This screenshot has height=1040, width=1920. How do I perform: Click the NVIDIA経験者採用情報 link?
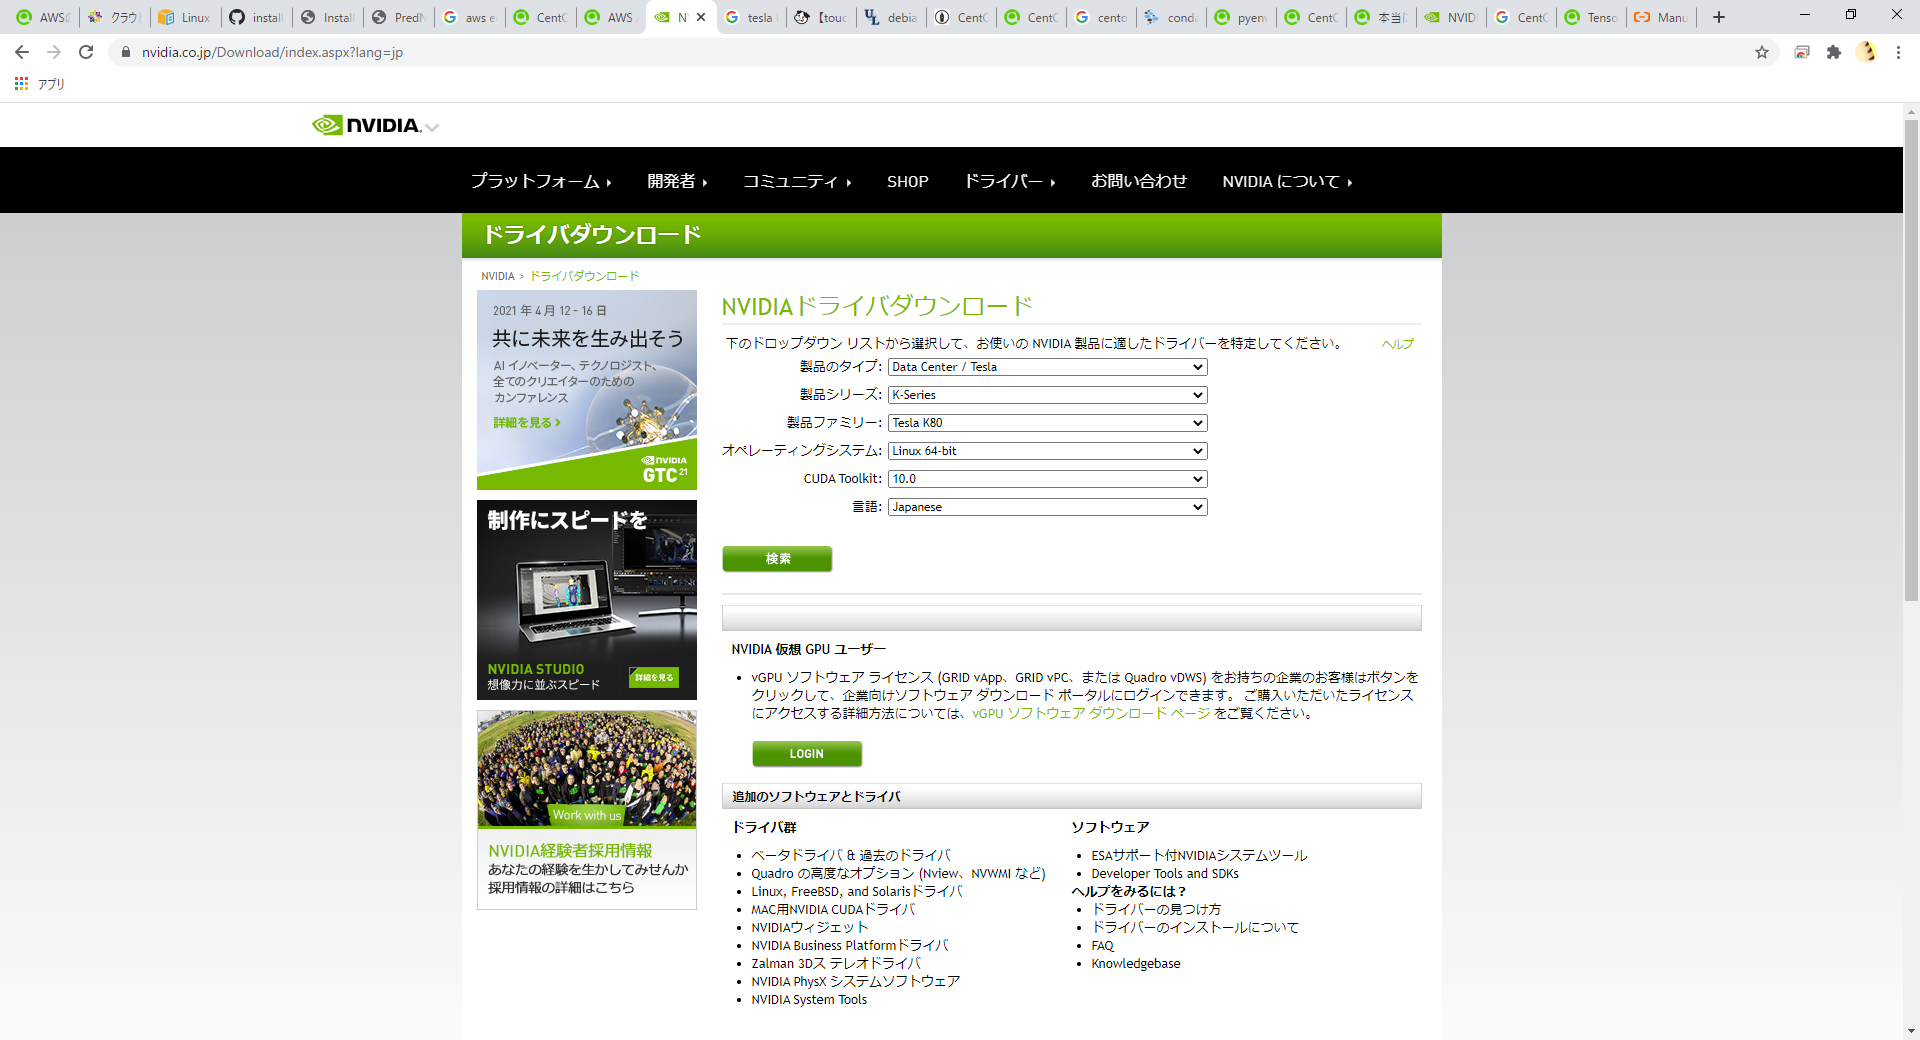click(570, 850)
